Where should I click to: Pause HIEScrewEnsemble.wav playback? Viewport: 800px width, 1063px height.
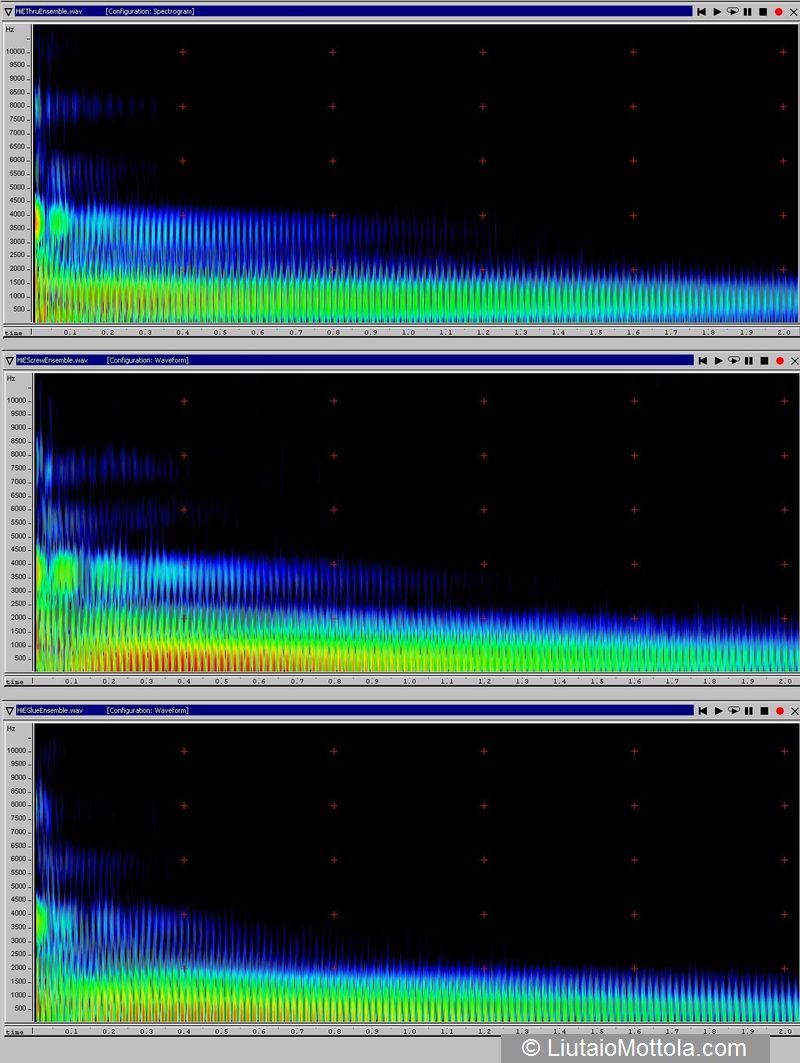point(749,361)
